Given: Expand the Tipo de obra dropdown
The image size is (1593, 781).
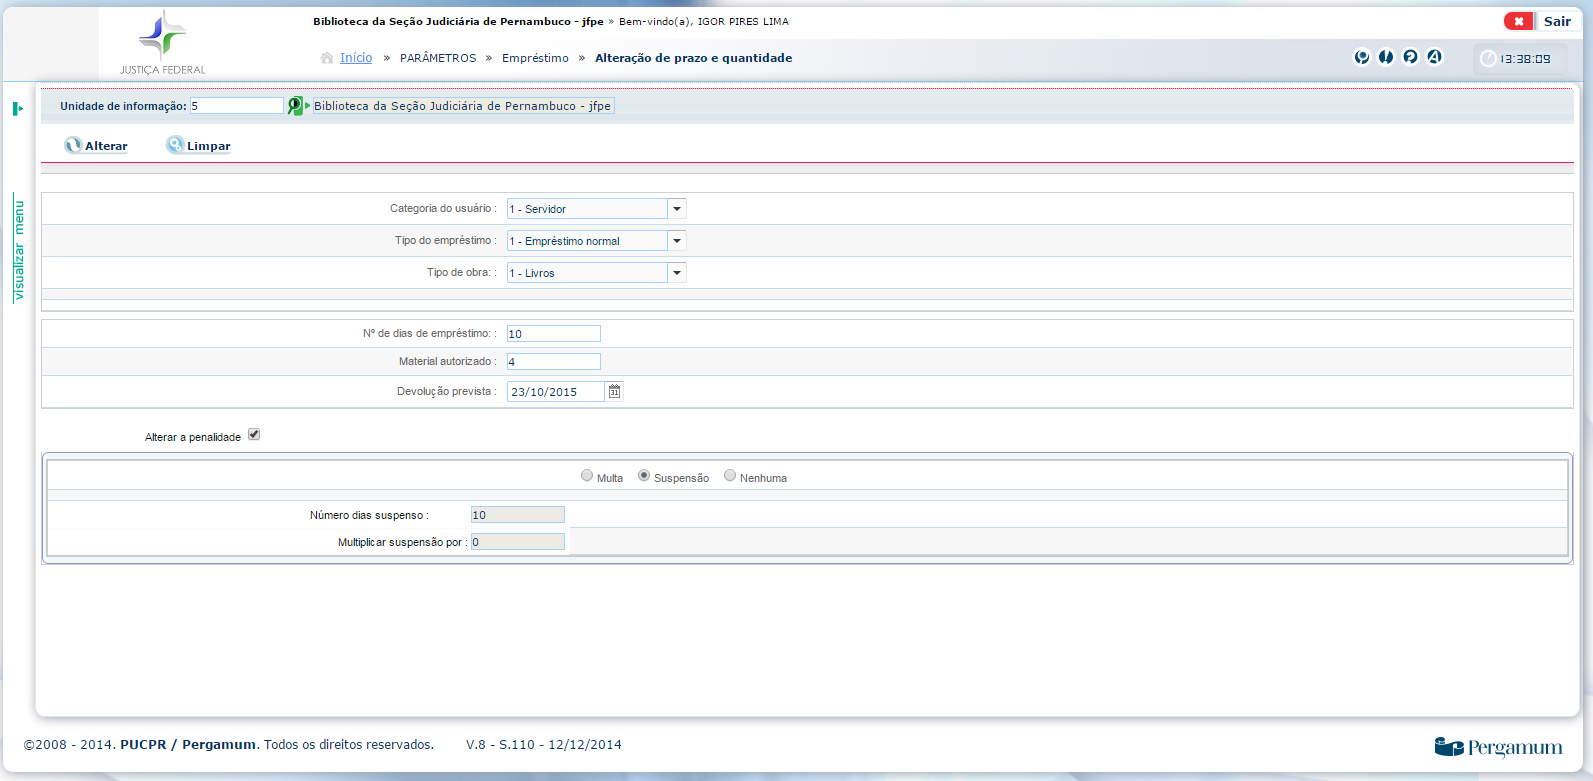Looking at the screenshot, I should [677, 273].
